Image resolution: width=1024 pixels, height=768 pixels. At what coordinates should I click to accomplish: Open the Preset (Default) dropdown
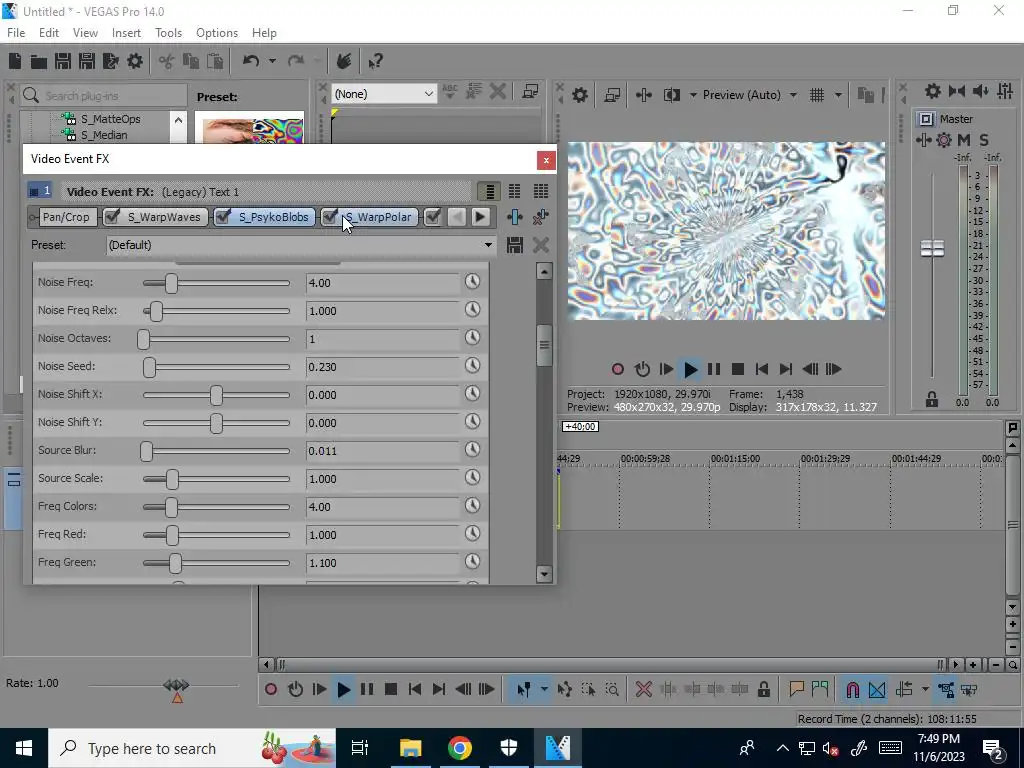pos(300,245)
